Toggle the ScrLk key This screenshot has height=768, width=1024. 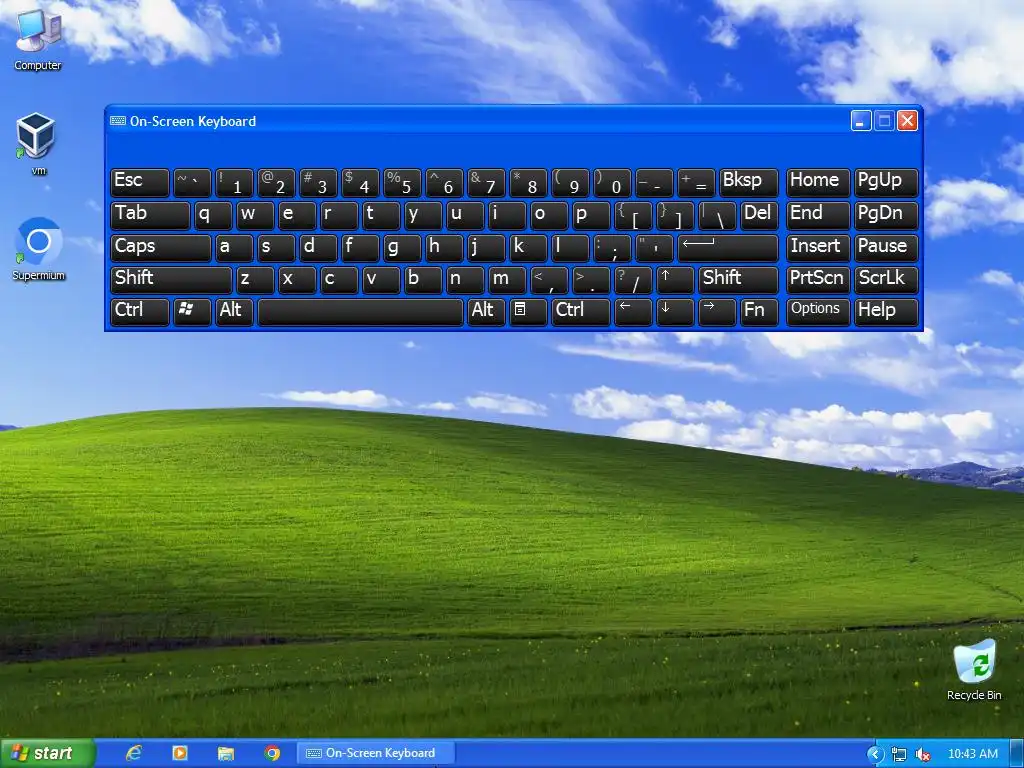pyautogui.click(x=886, y=280)
